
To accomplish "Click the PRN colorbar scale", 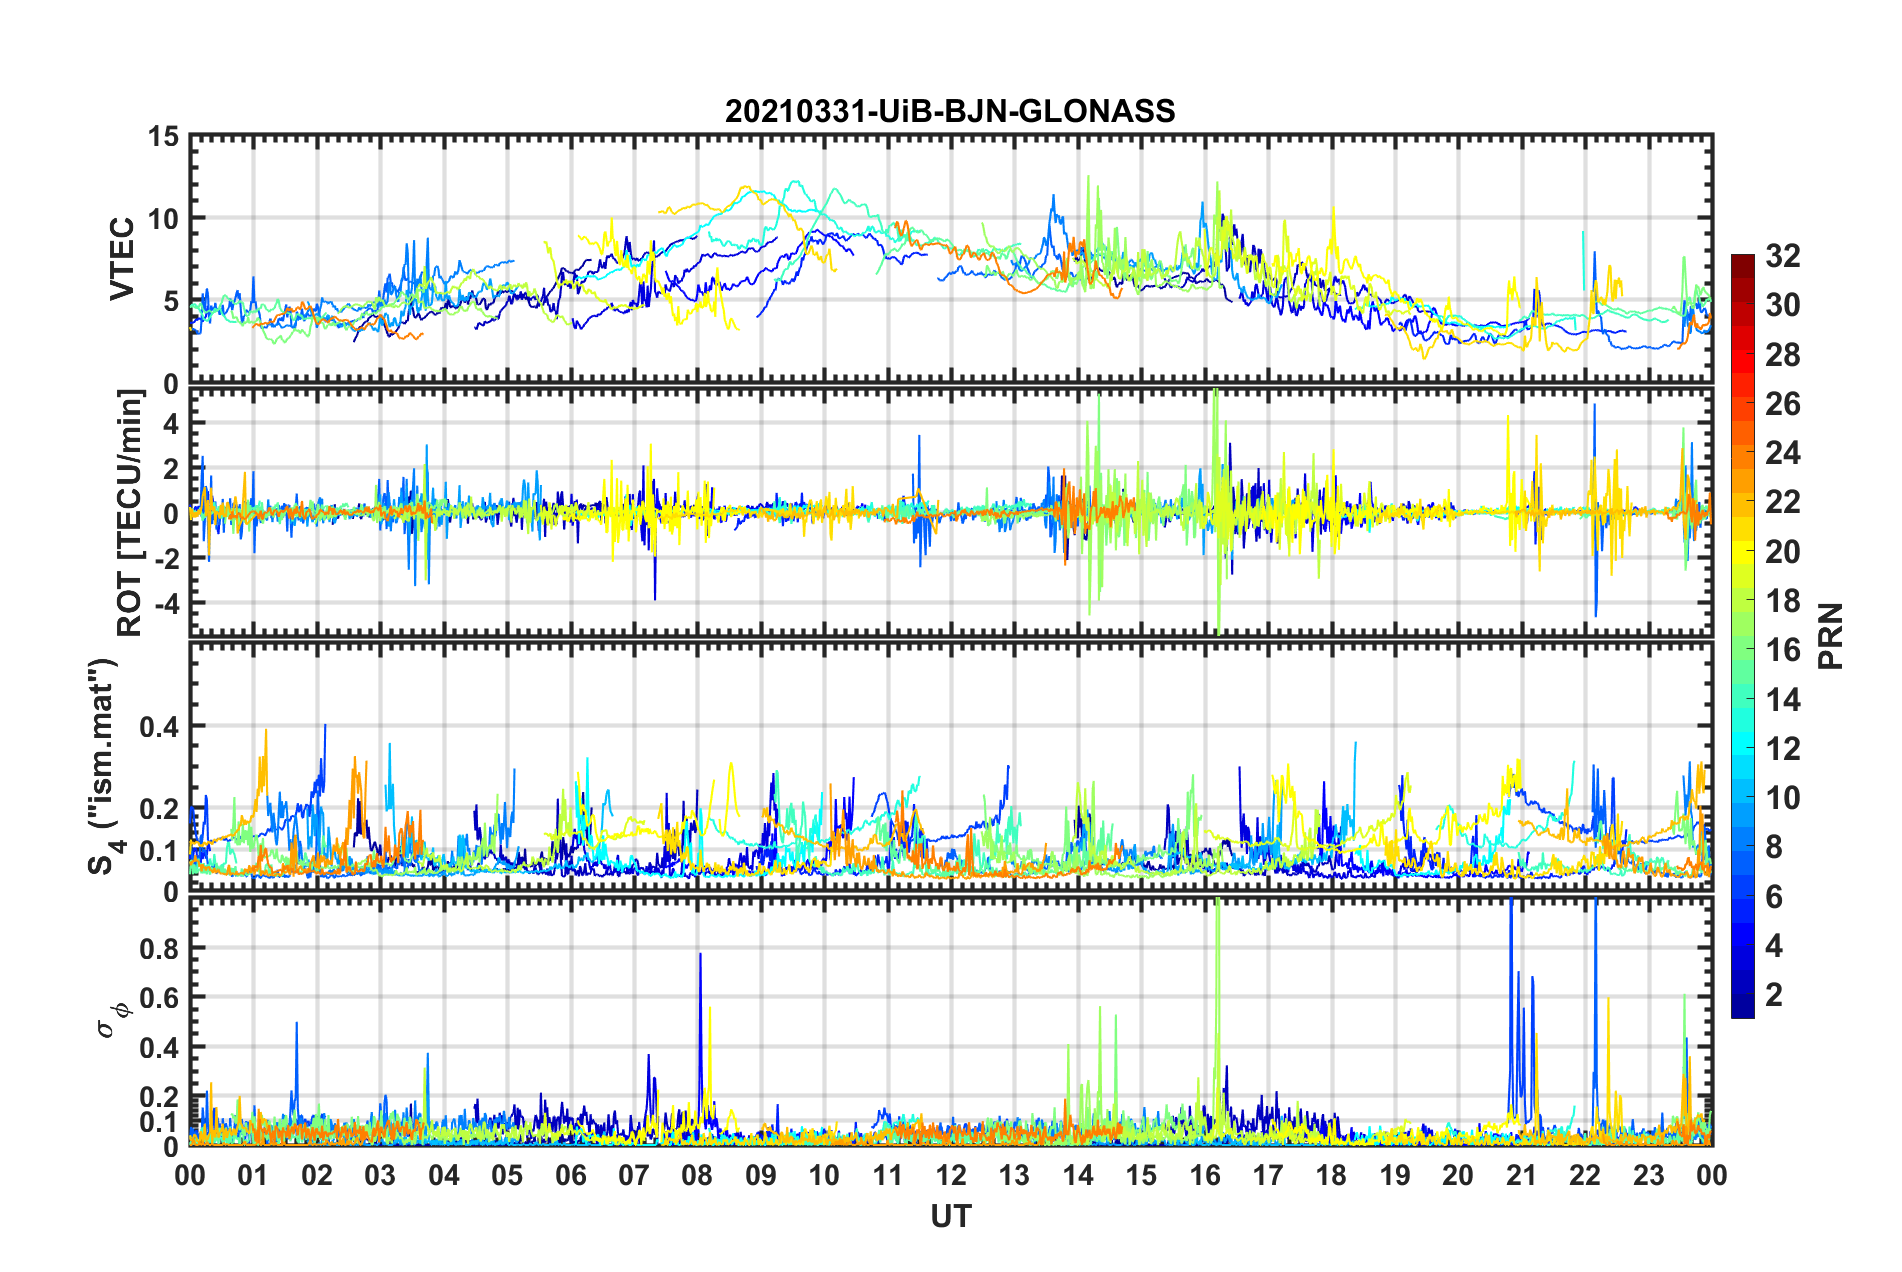I will [x=1743, y=636].
